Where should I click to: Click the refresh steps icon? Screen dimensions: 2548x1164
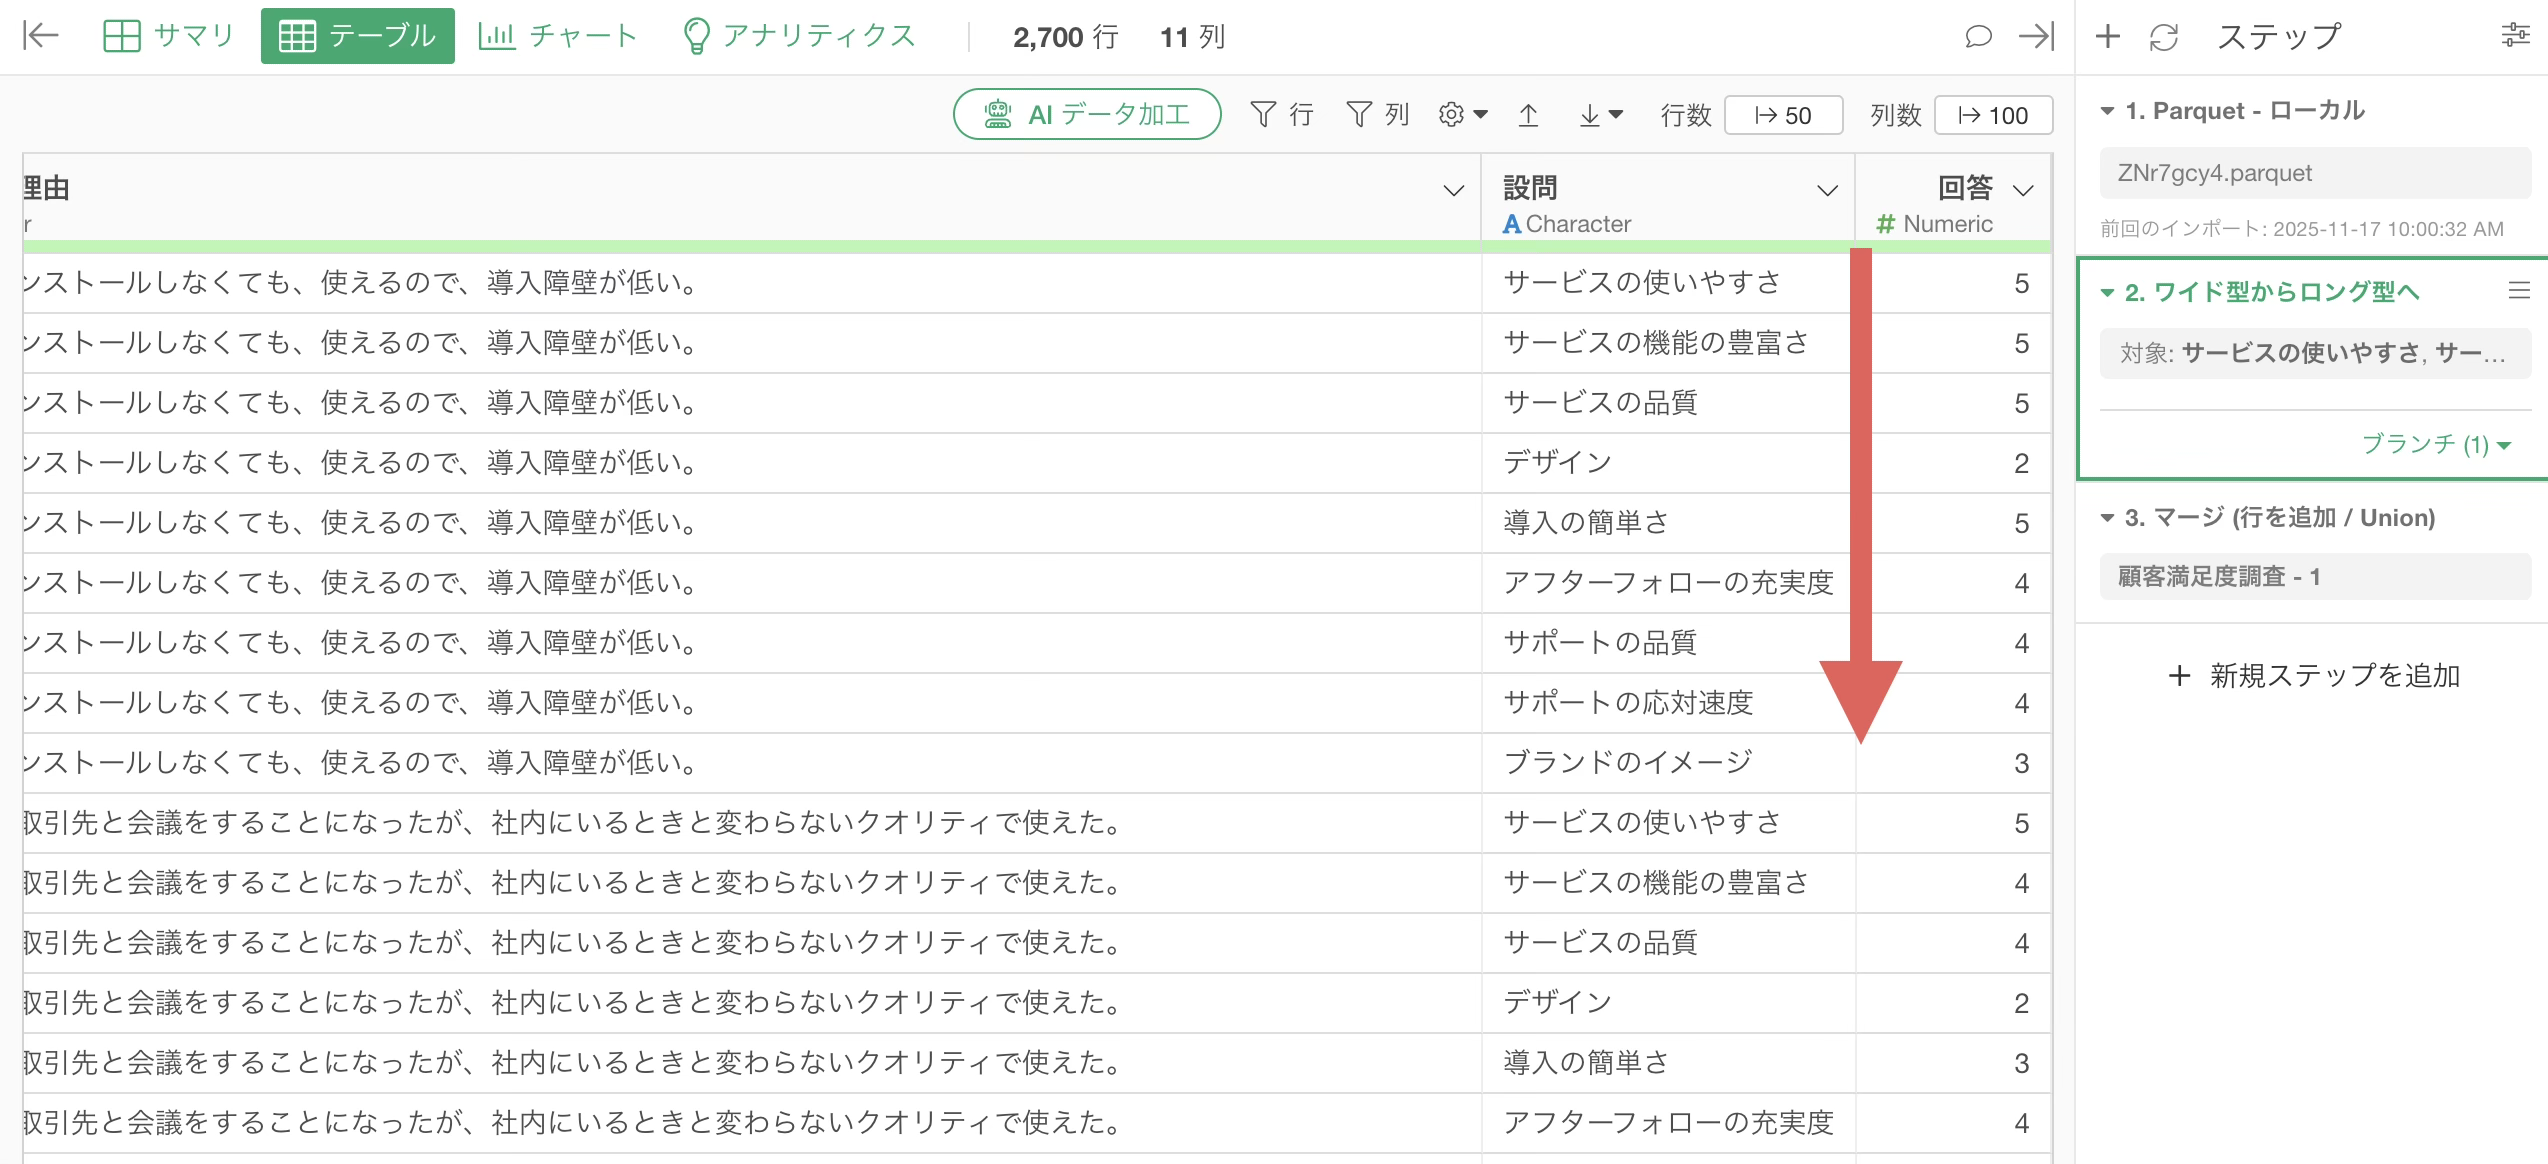(2163, 37)
